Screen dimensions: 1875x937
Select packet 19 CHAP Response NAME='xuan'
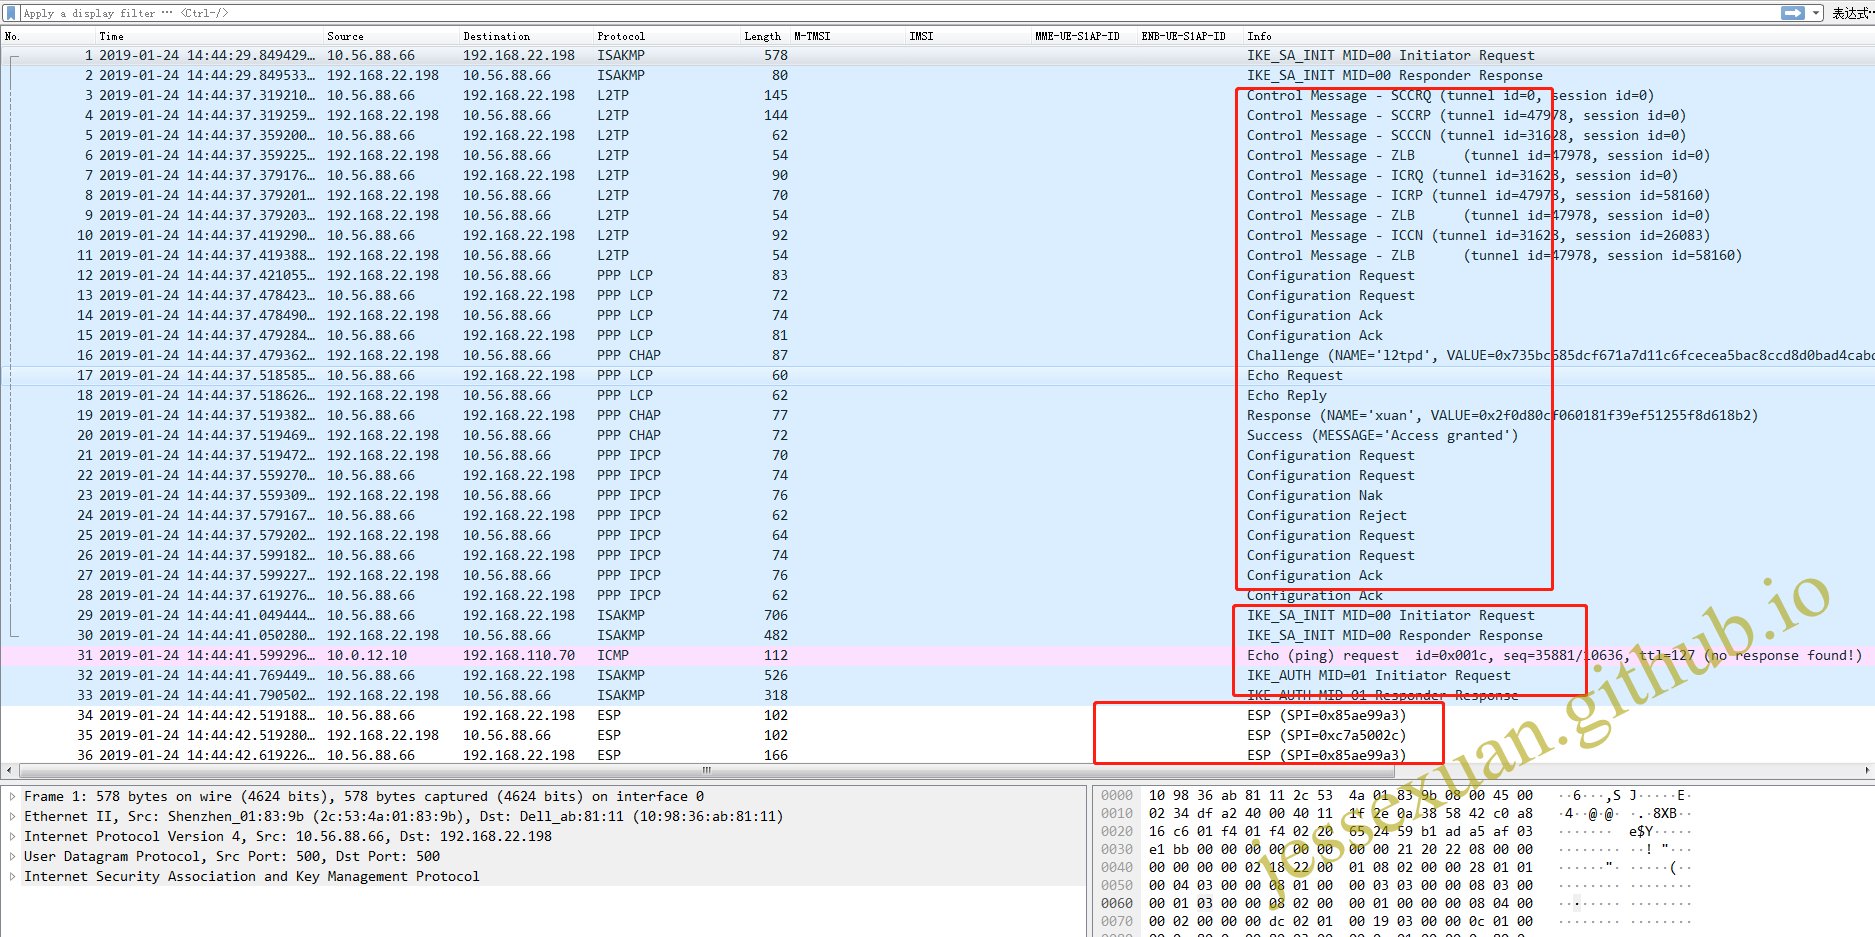click(937, 416)
